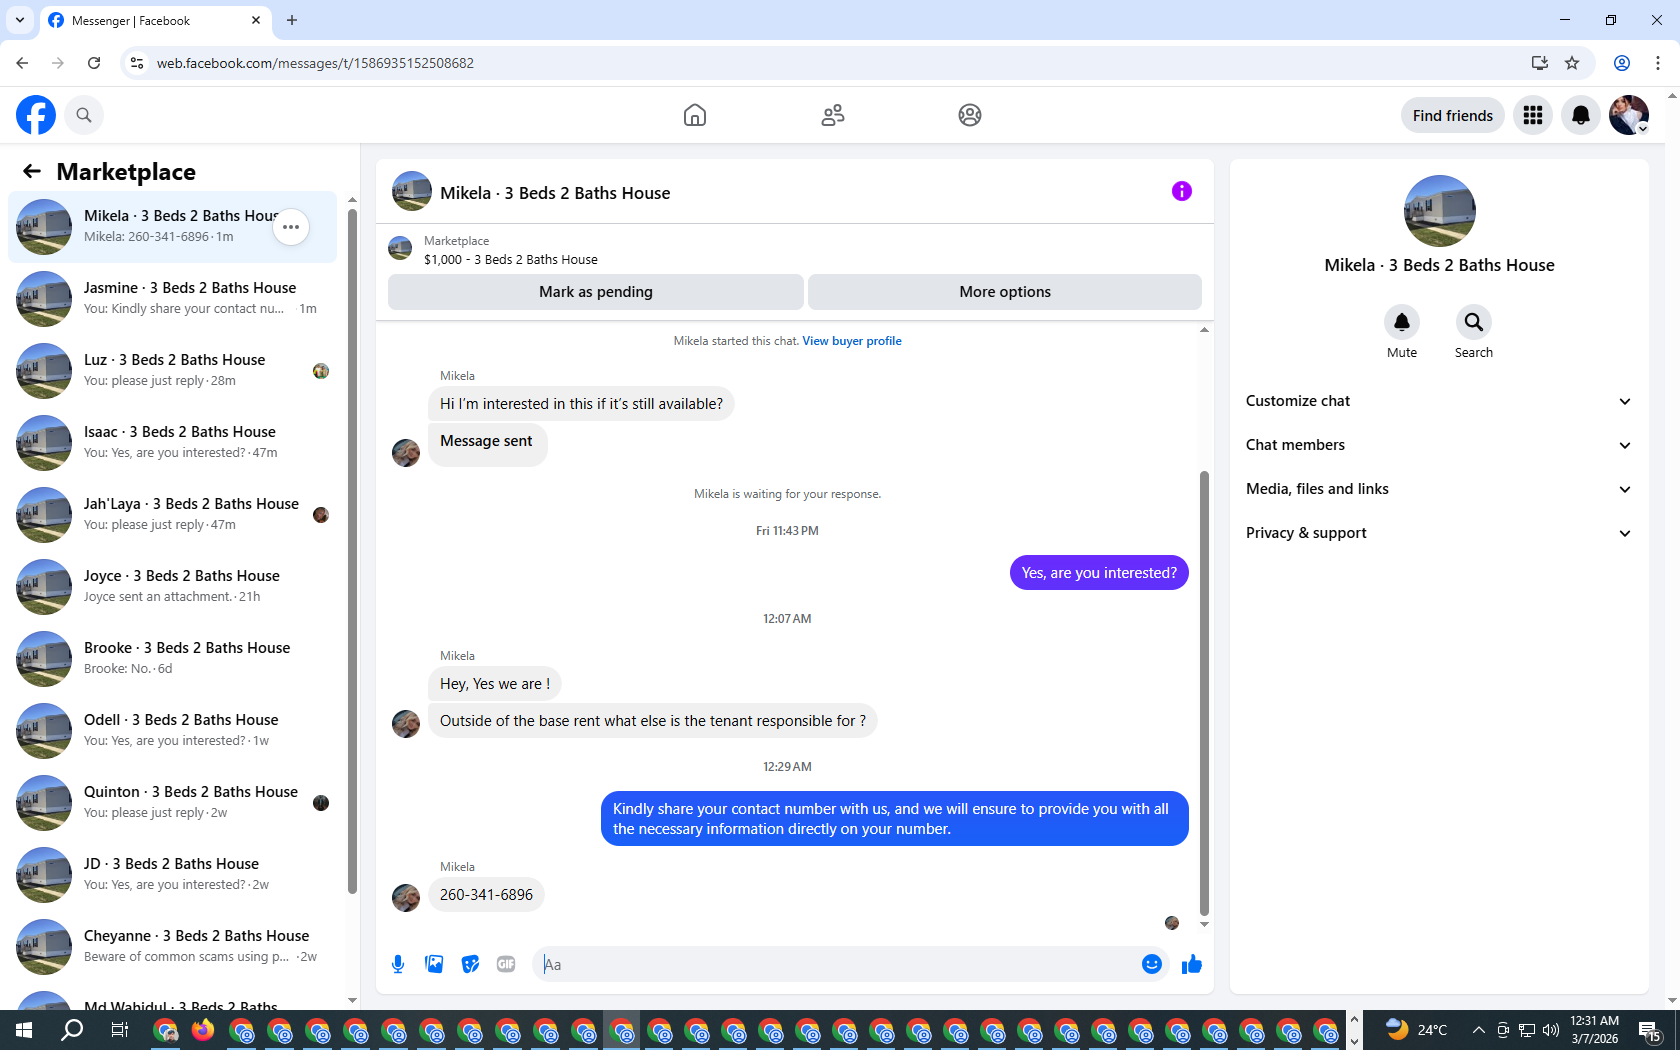Viewport: 1680px width, 1050px height.
Task: Open the Groups icon in top navigation
Action: tap(970, 115)
